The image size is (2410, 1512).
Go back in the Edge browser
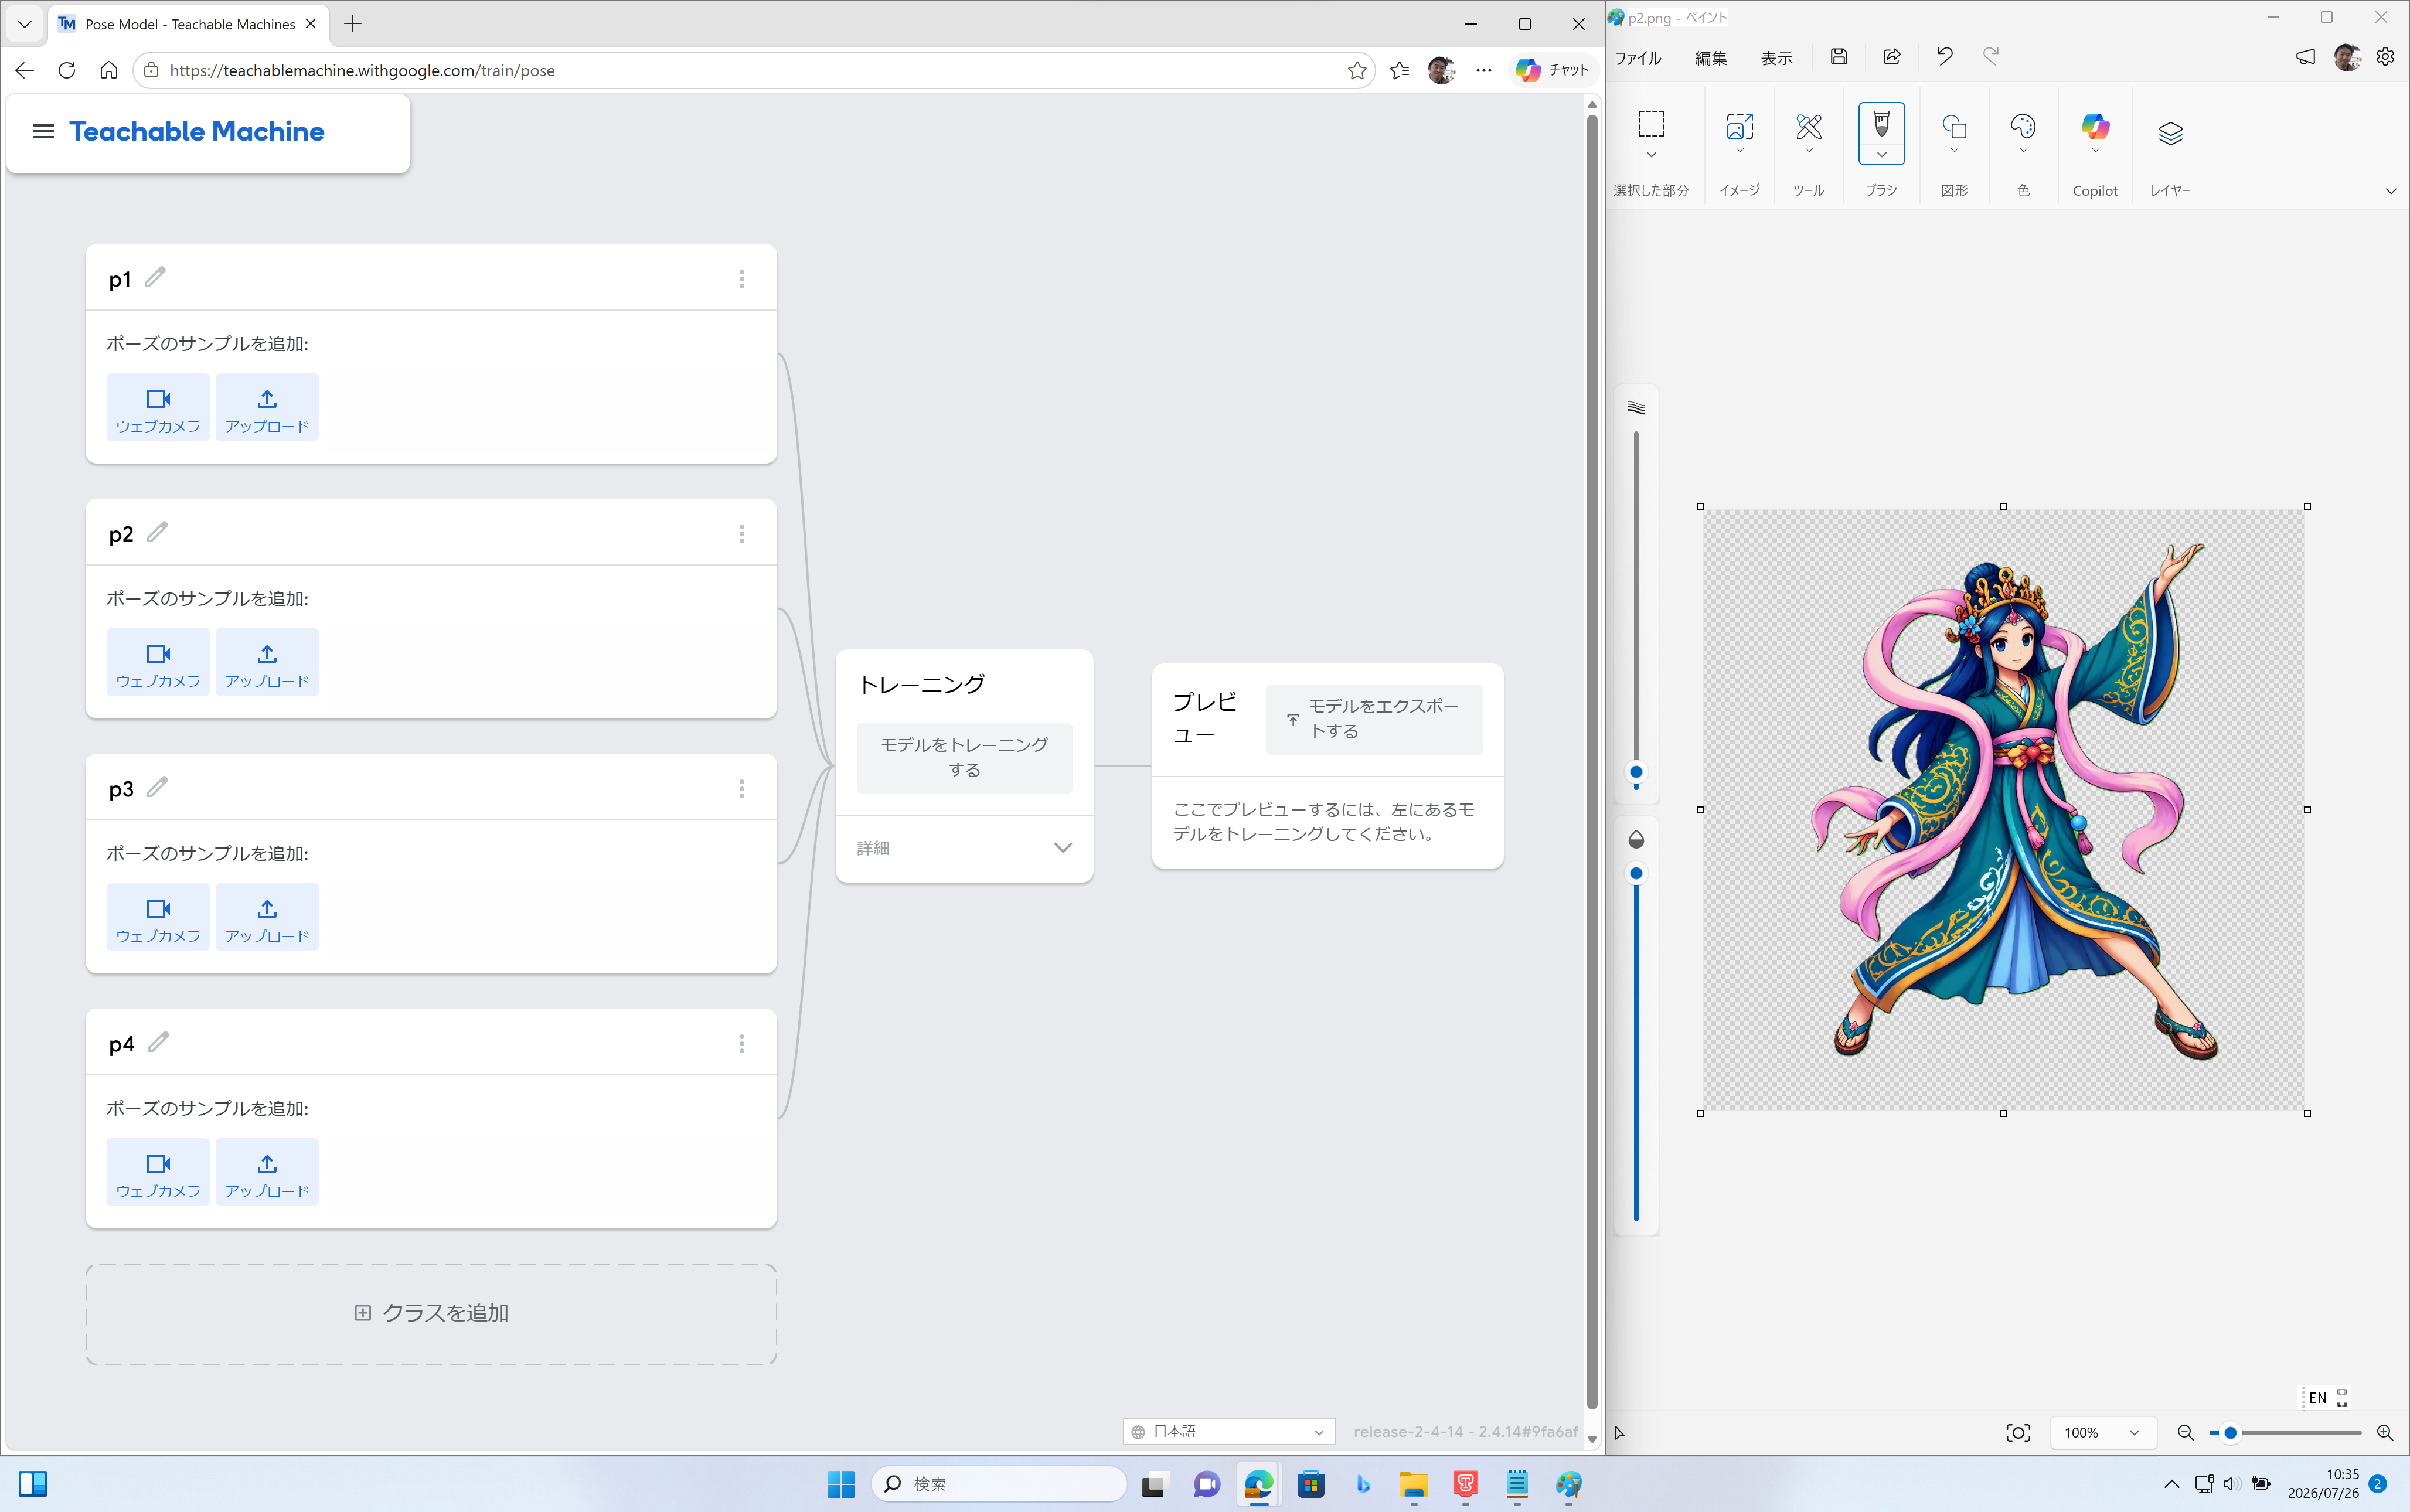pos(25,70)
